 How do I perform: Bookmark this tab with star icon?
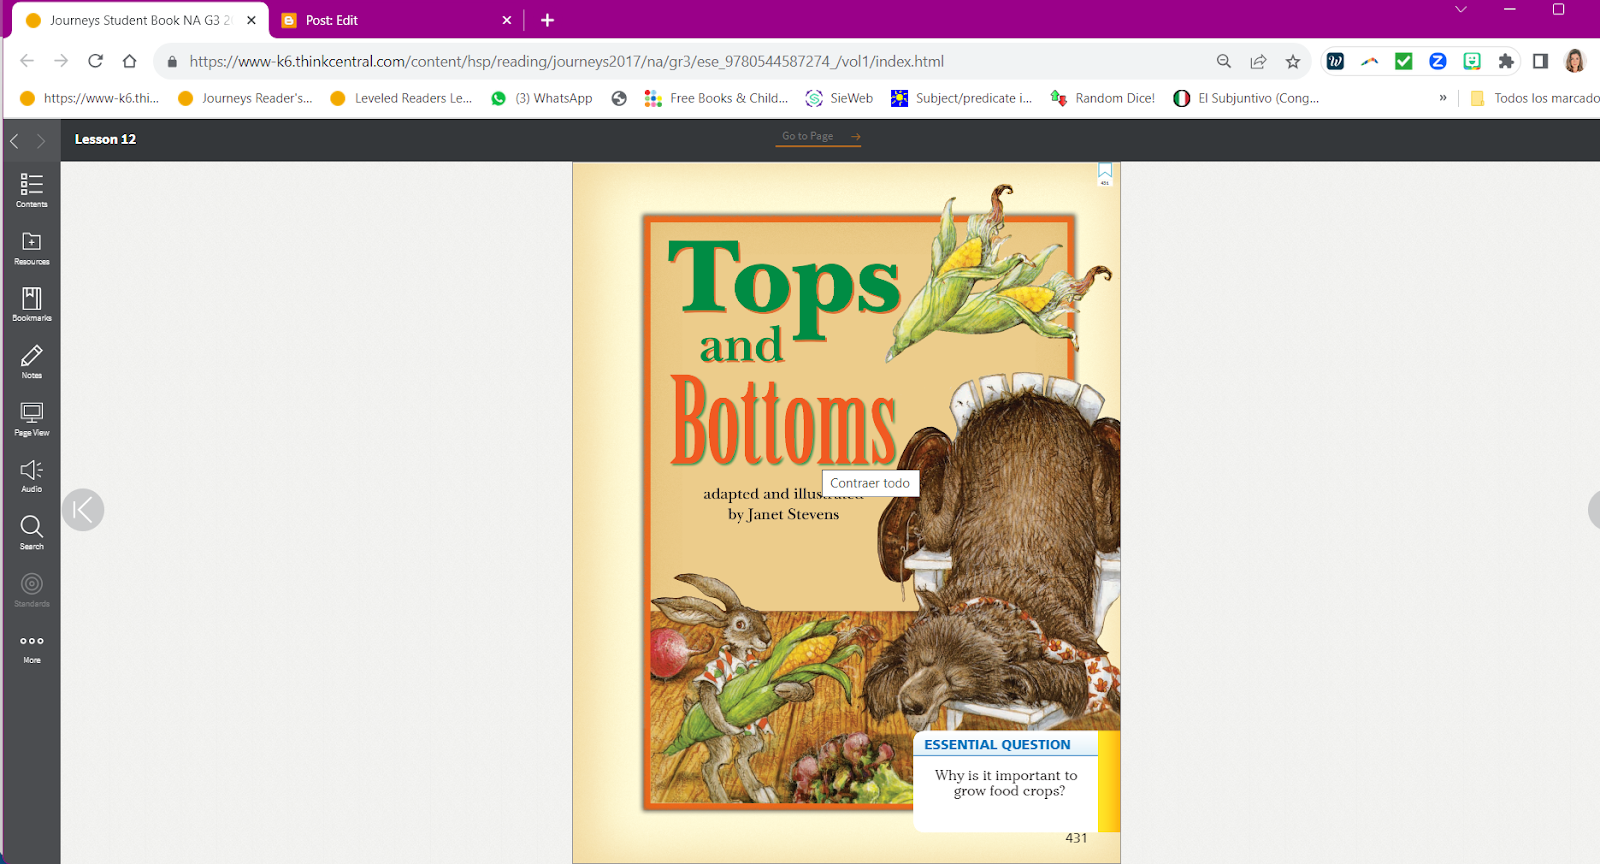1293,61
